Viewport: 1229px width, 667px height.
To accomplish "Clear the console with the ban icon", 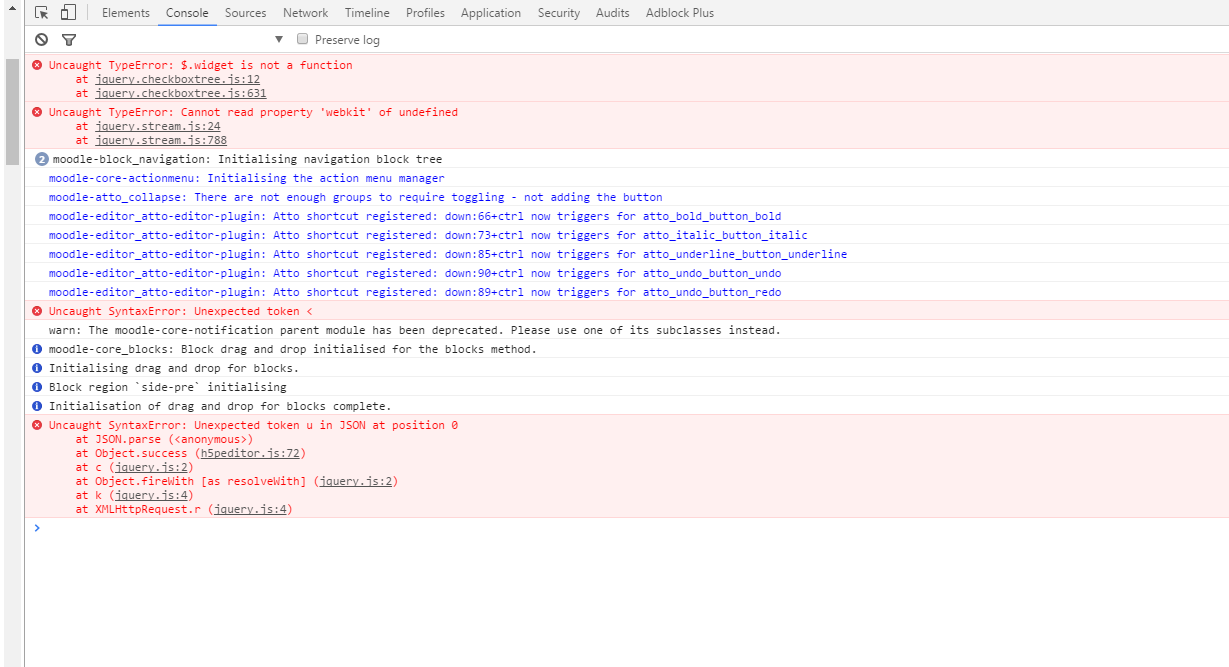I will [x=41, y=40].
